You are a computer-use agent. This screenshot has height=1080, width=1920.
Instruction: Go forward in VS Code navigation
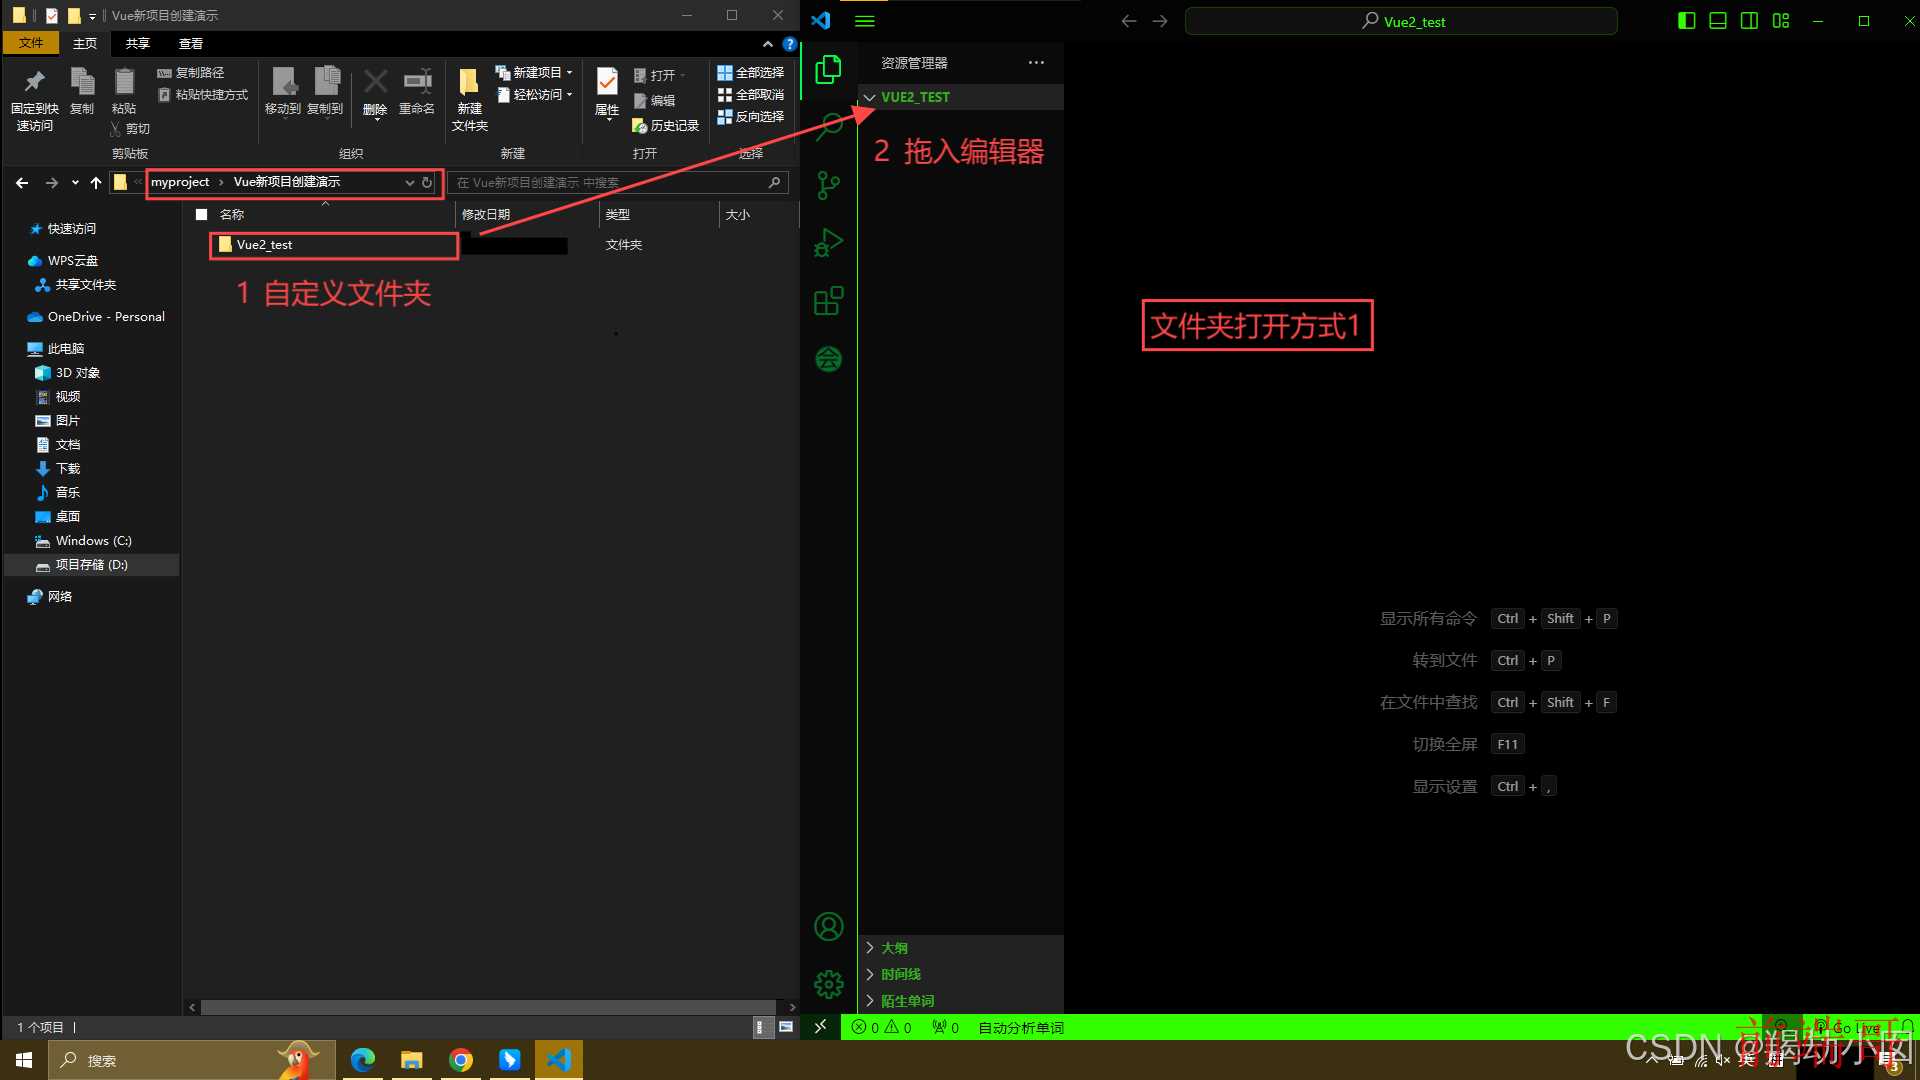point(1160,21)
